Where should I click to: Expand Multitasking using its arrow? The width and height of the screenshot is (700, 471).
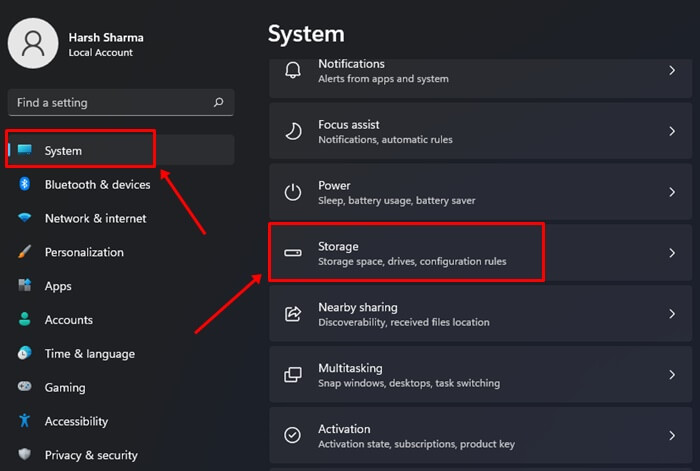tap(672, 375)
